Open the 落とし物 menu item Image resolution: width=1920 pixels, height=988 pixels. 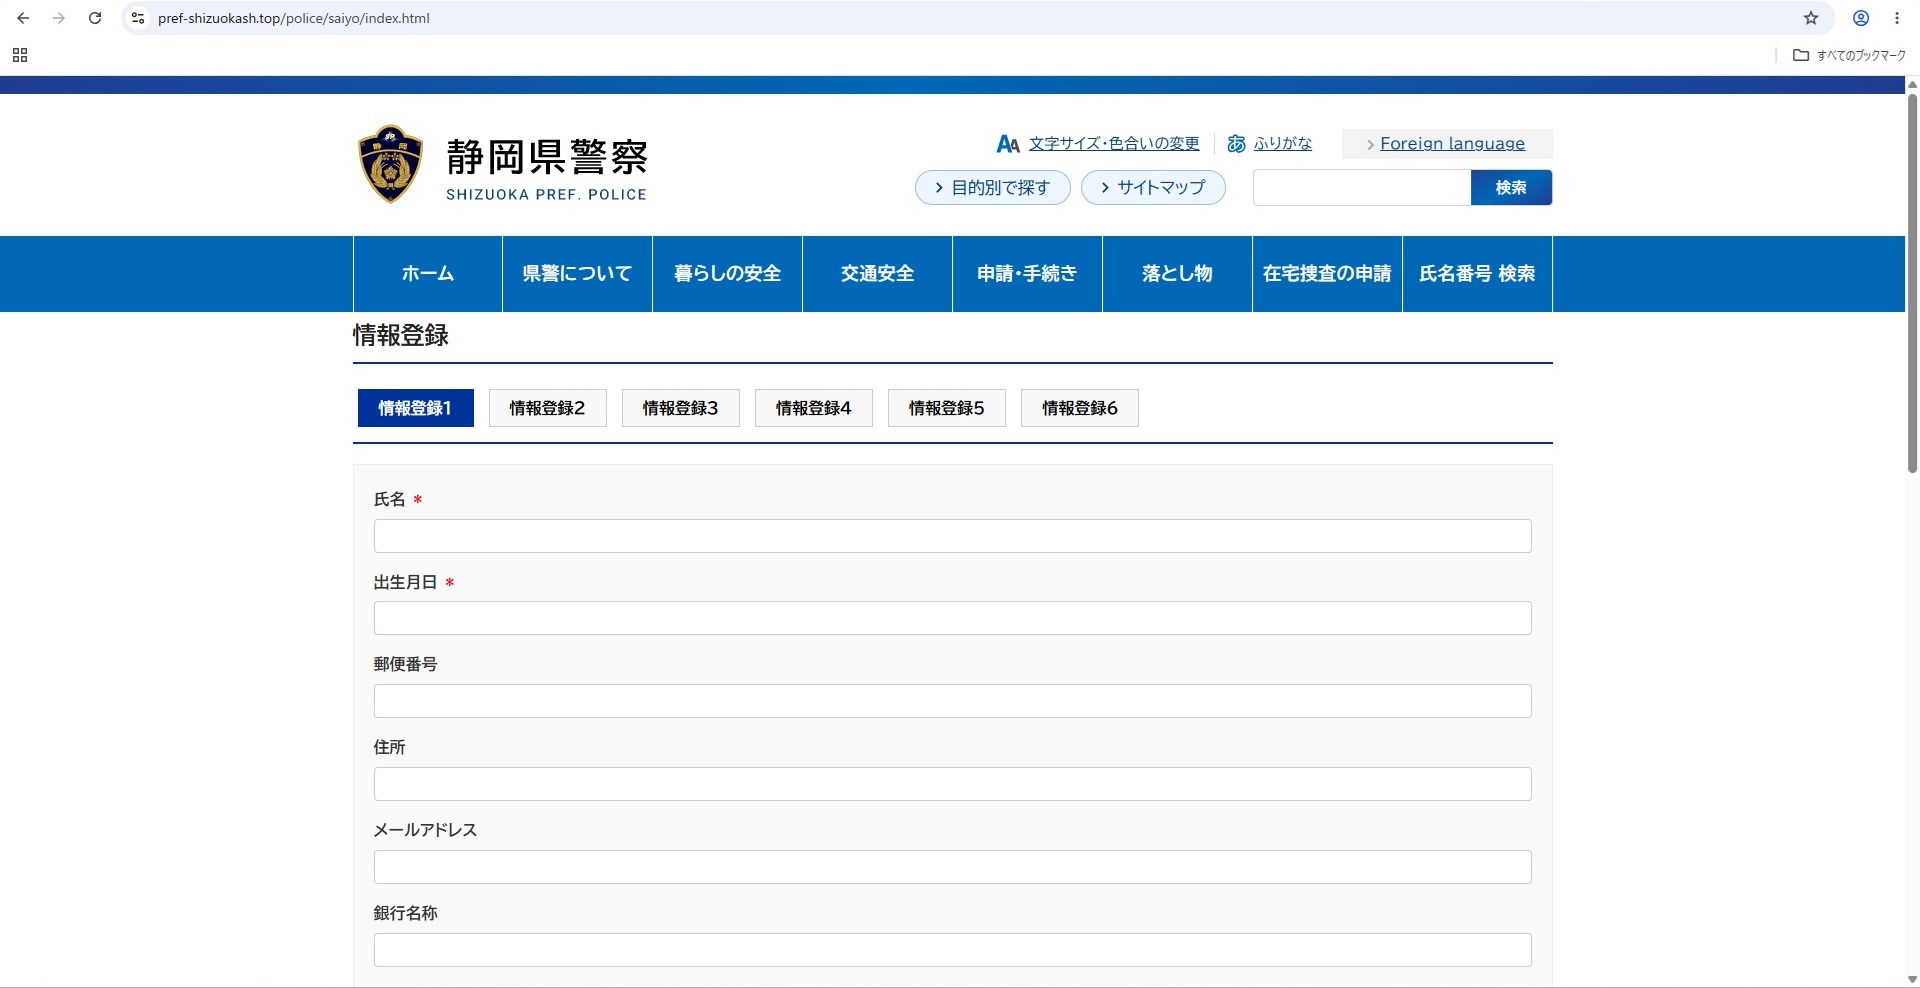click(x=1177, y=274)
